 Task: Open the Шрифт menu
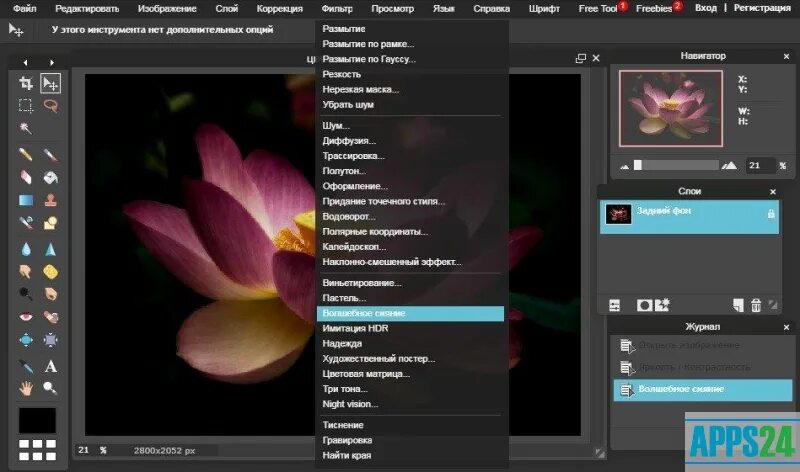[544, 8]
